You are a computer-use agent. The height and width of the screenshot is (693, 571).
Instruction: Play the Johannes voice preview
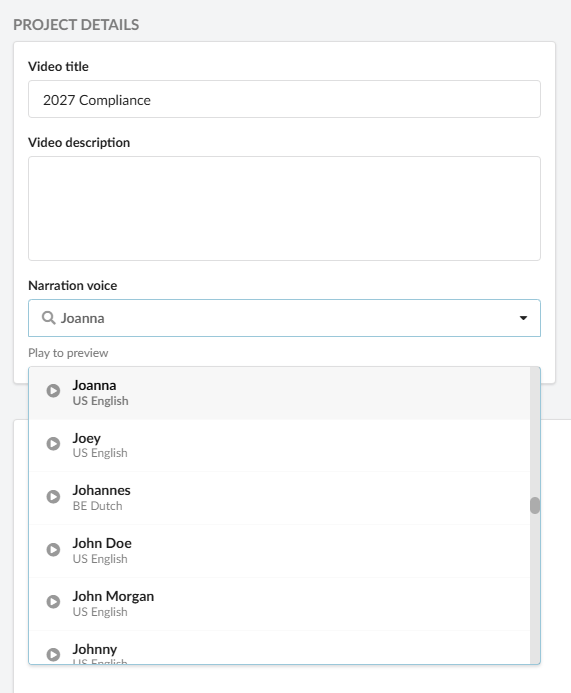(53, 496)
